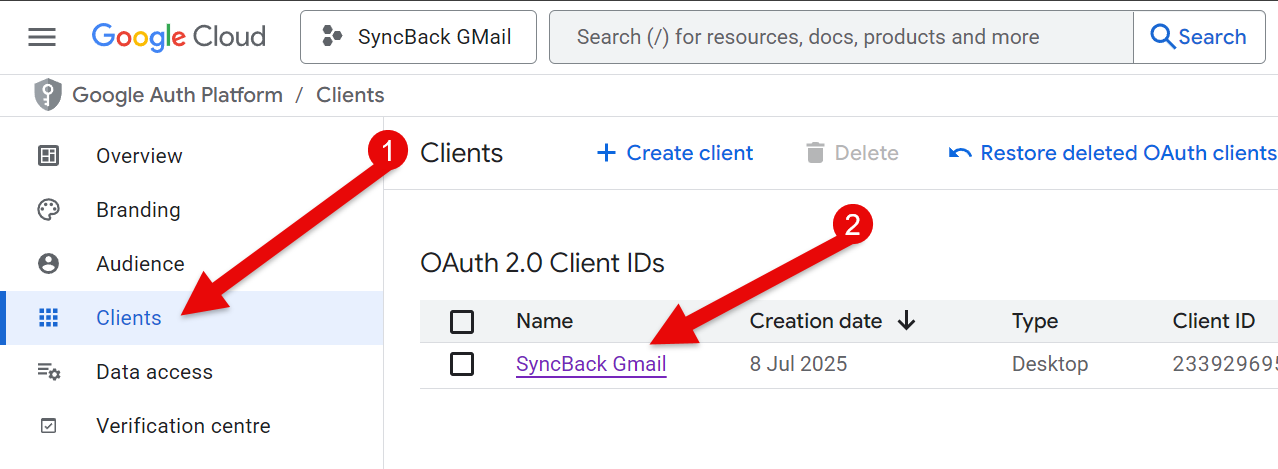This screenshot has width=1278, height=469.
Task: Open the SyncBack Gmail client link
Action: 591,364
